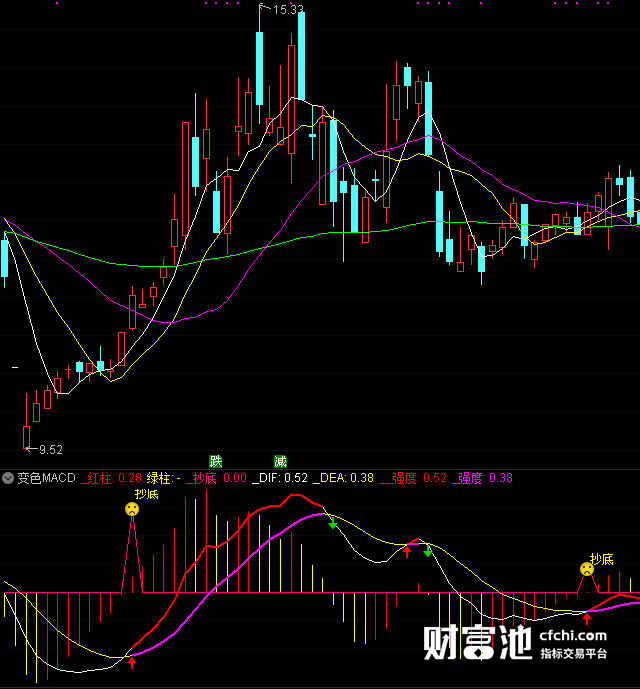Select the green 跌 signal marker

[x=216, y=461]
